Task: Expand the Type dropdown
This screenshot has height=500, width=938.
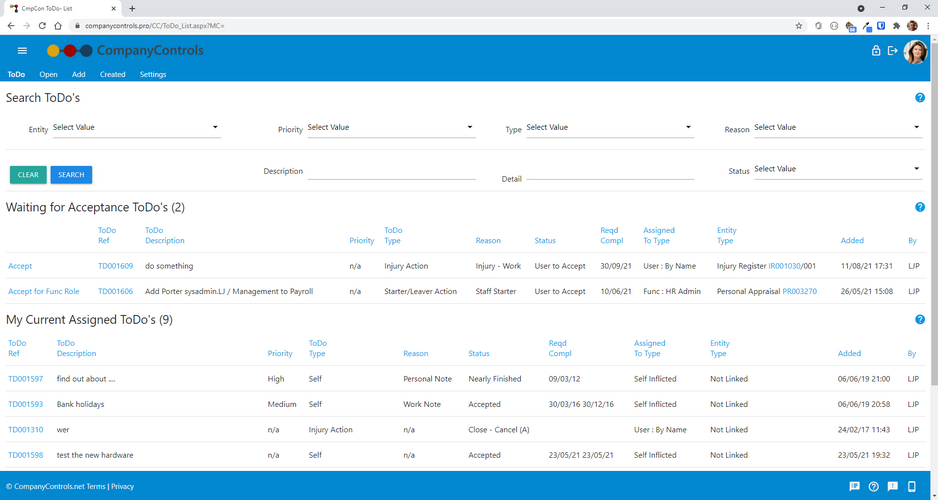Action: [610, 127]
